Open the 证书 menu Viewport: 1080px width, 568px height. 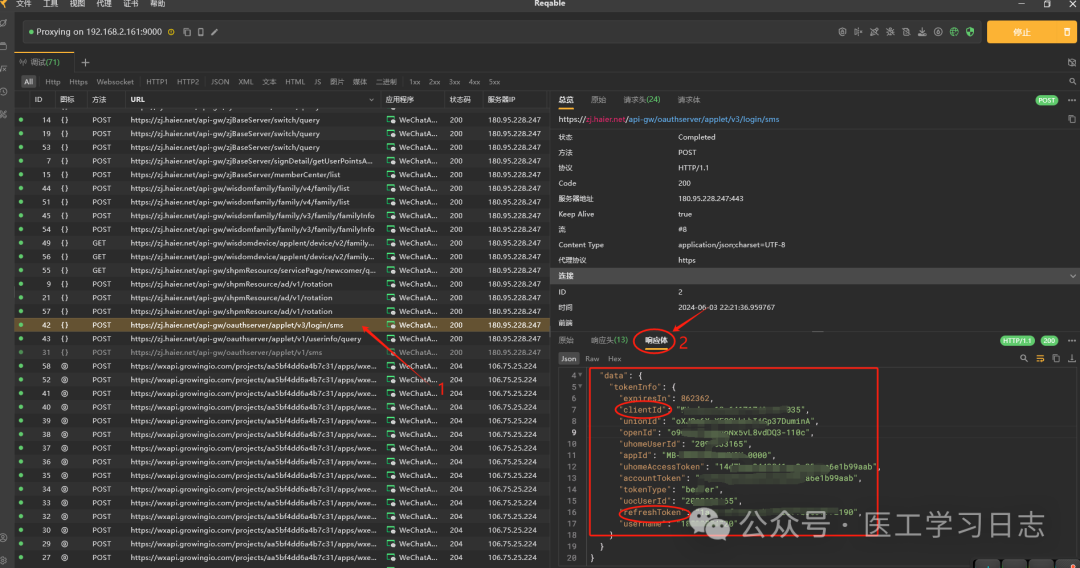(x=131, y=4)
